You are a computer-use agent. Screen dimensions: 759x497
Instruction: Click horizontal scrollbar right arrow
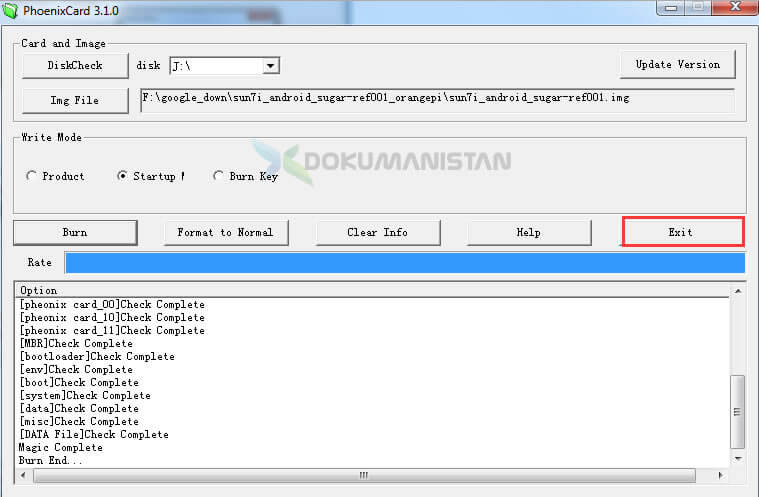pos(720,475)
